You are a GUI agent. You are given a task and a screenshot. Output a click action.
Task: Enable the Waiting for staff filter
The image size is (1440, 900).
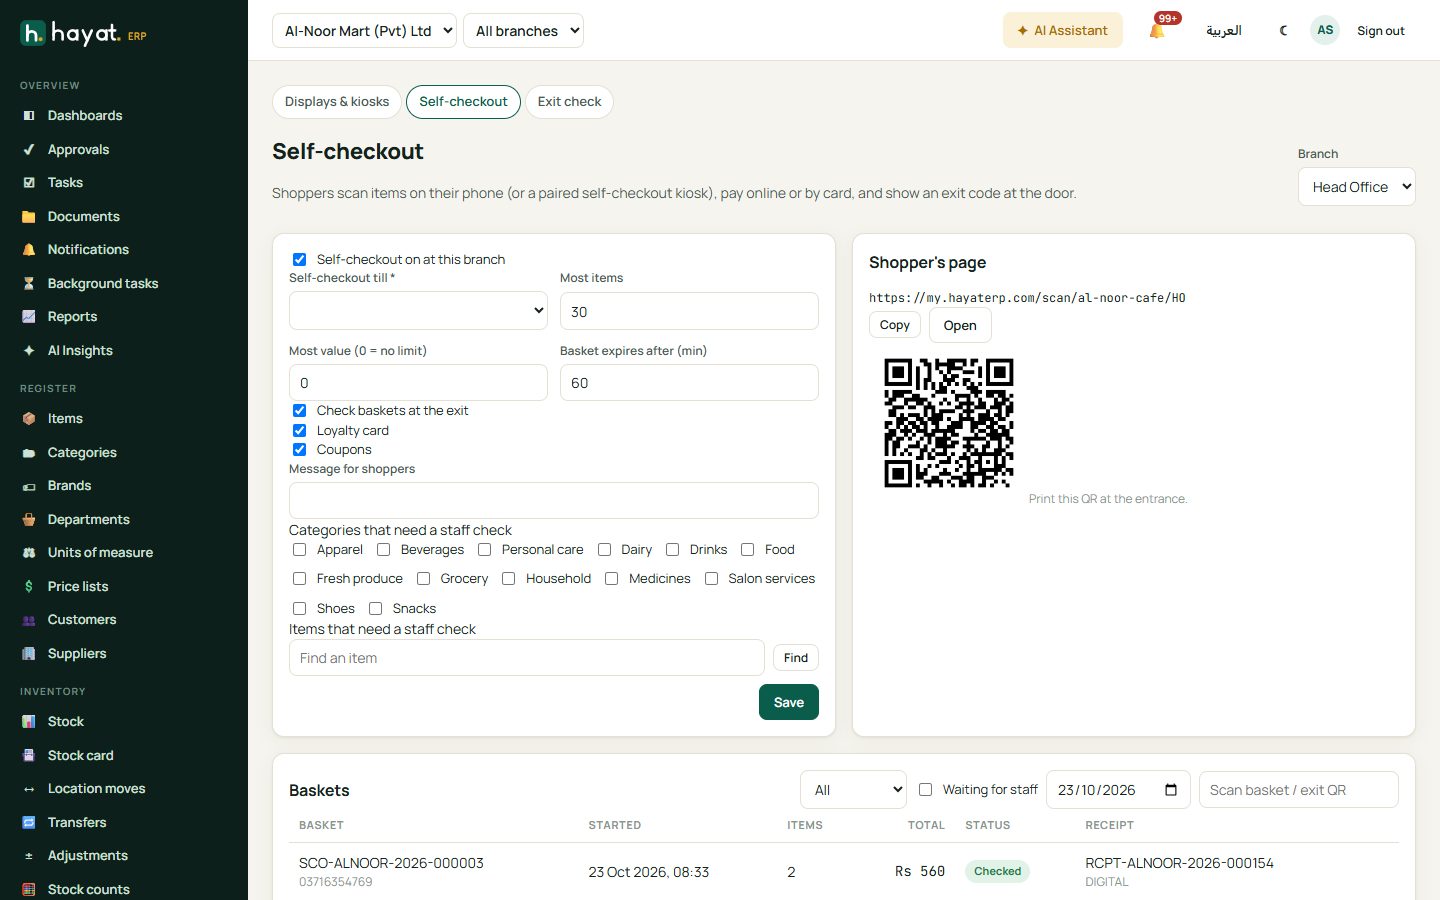point(925,790)
